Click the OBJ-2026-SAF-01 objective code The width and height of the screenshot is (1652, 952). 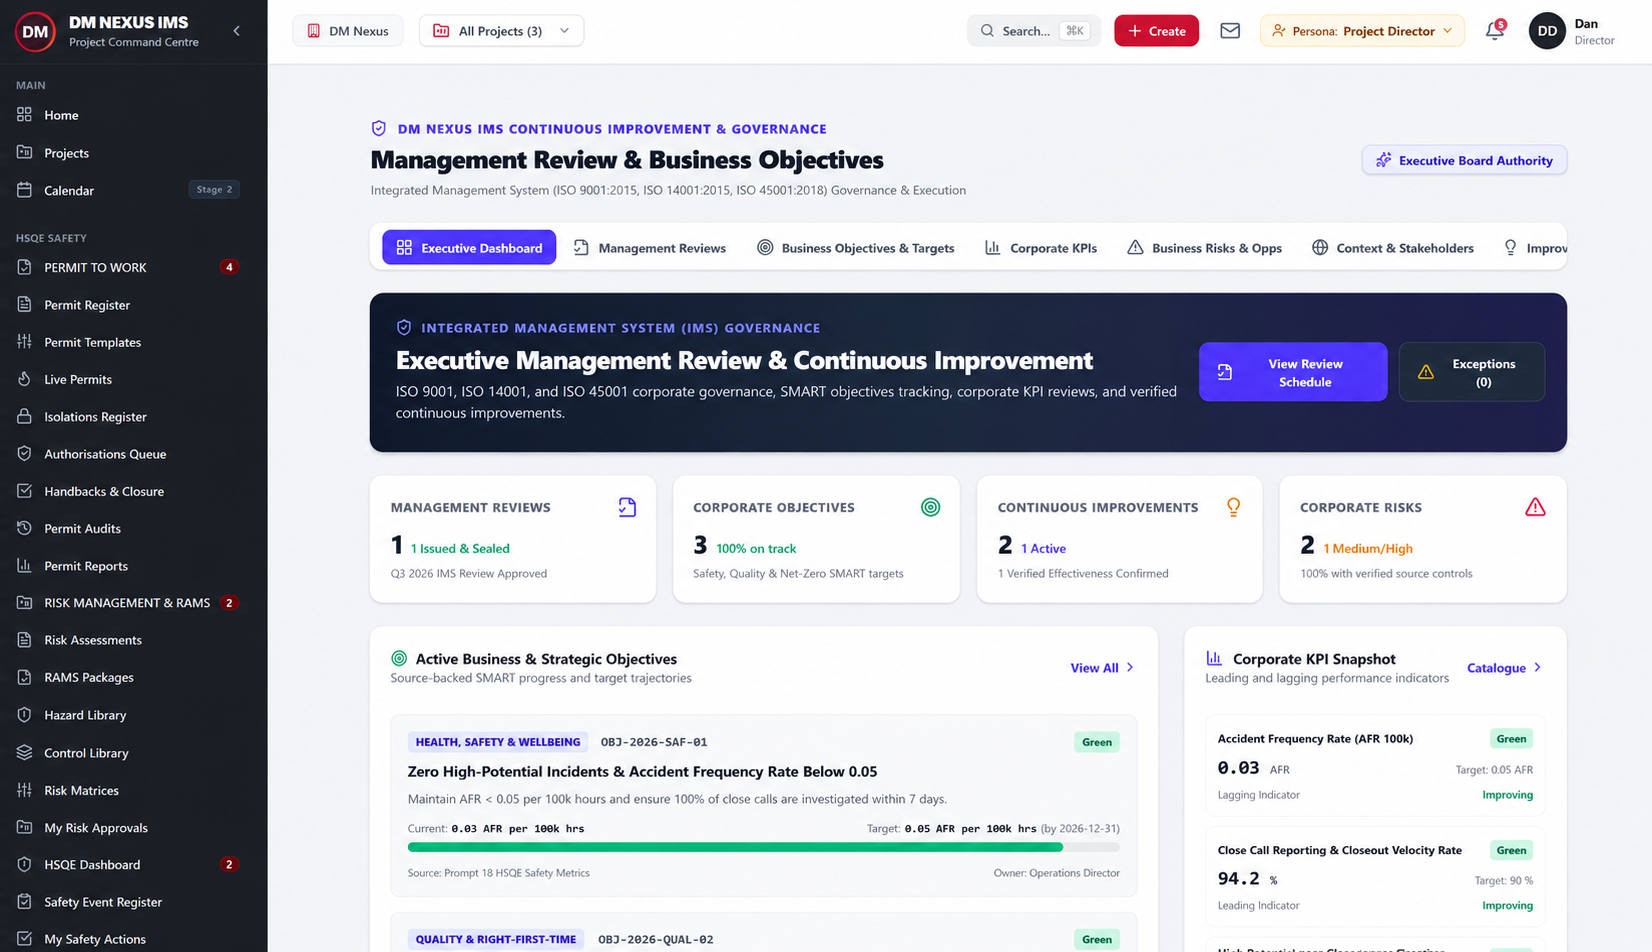coord(654,742)
